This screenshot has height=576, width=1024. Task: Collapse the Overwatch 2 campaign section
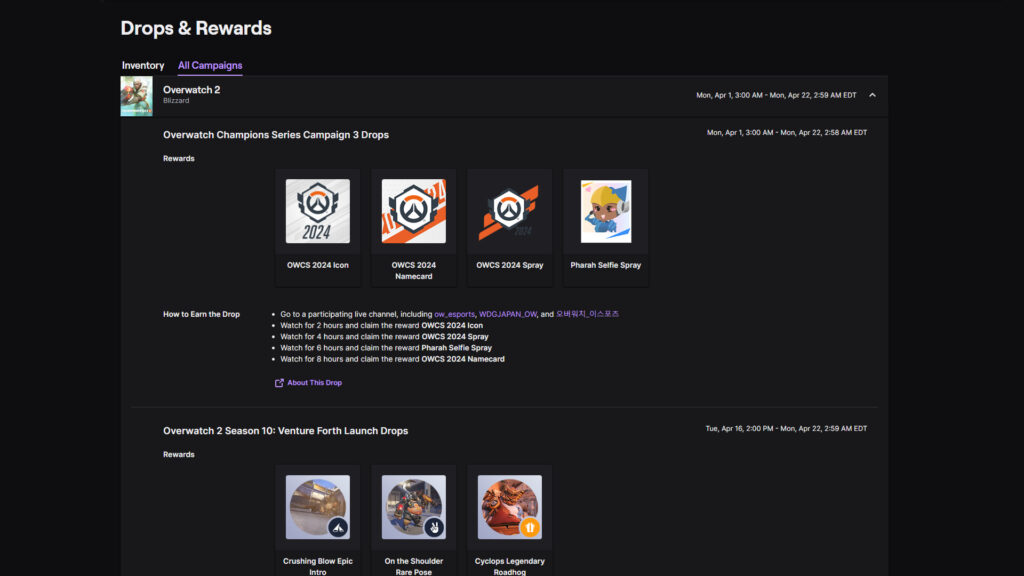(x=871, y=96)
